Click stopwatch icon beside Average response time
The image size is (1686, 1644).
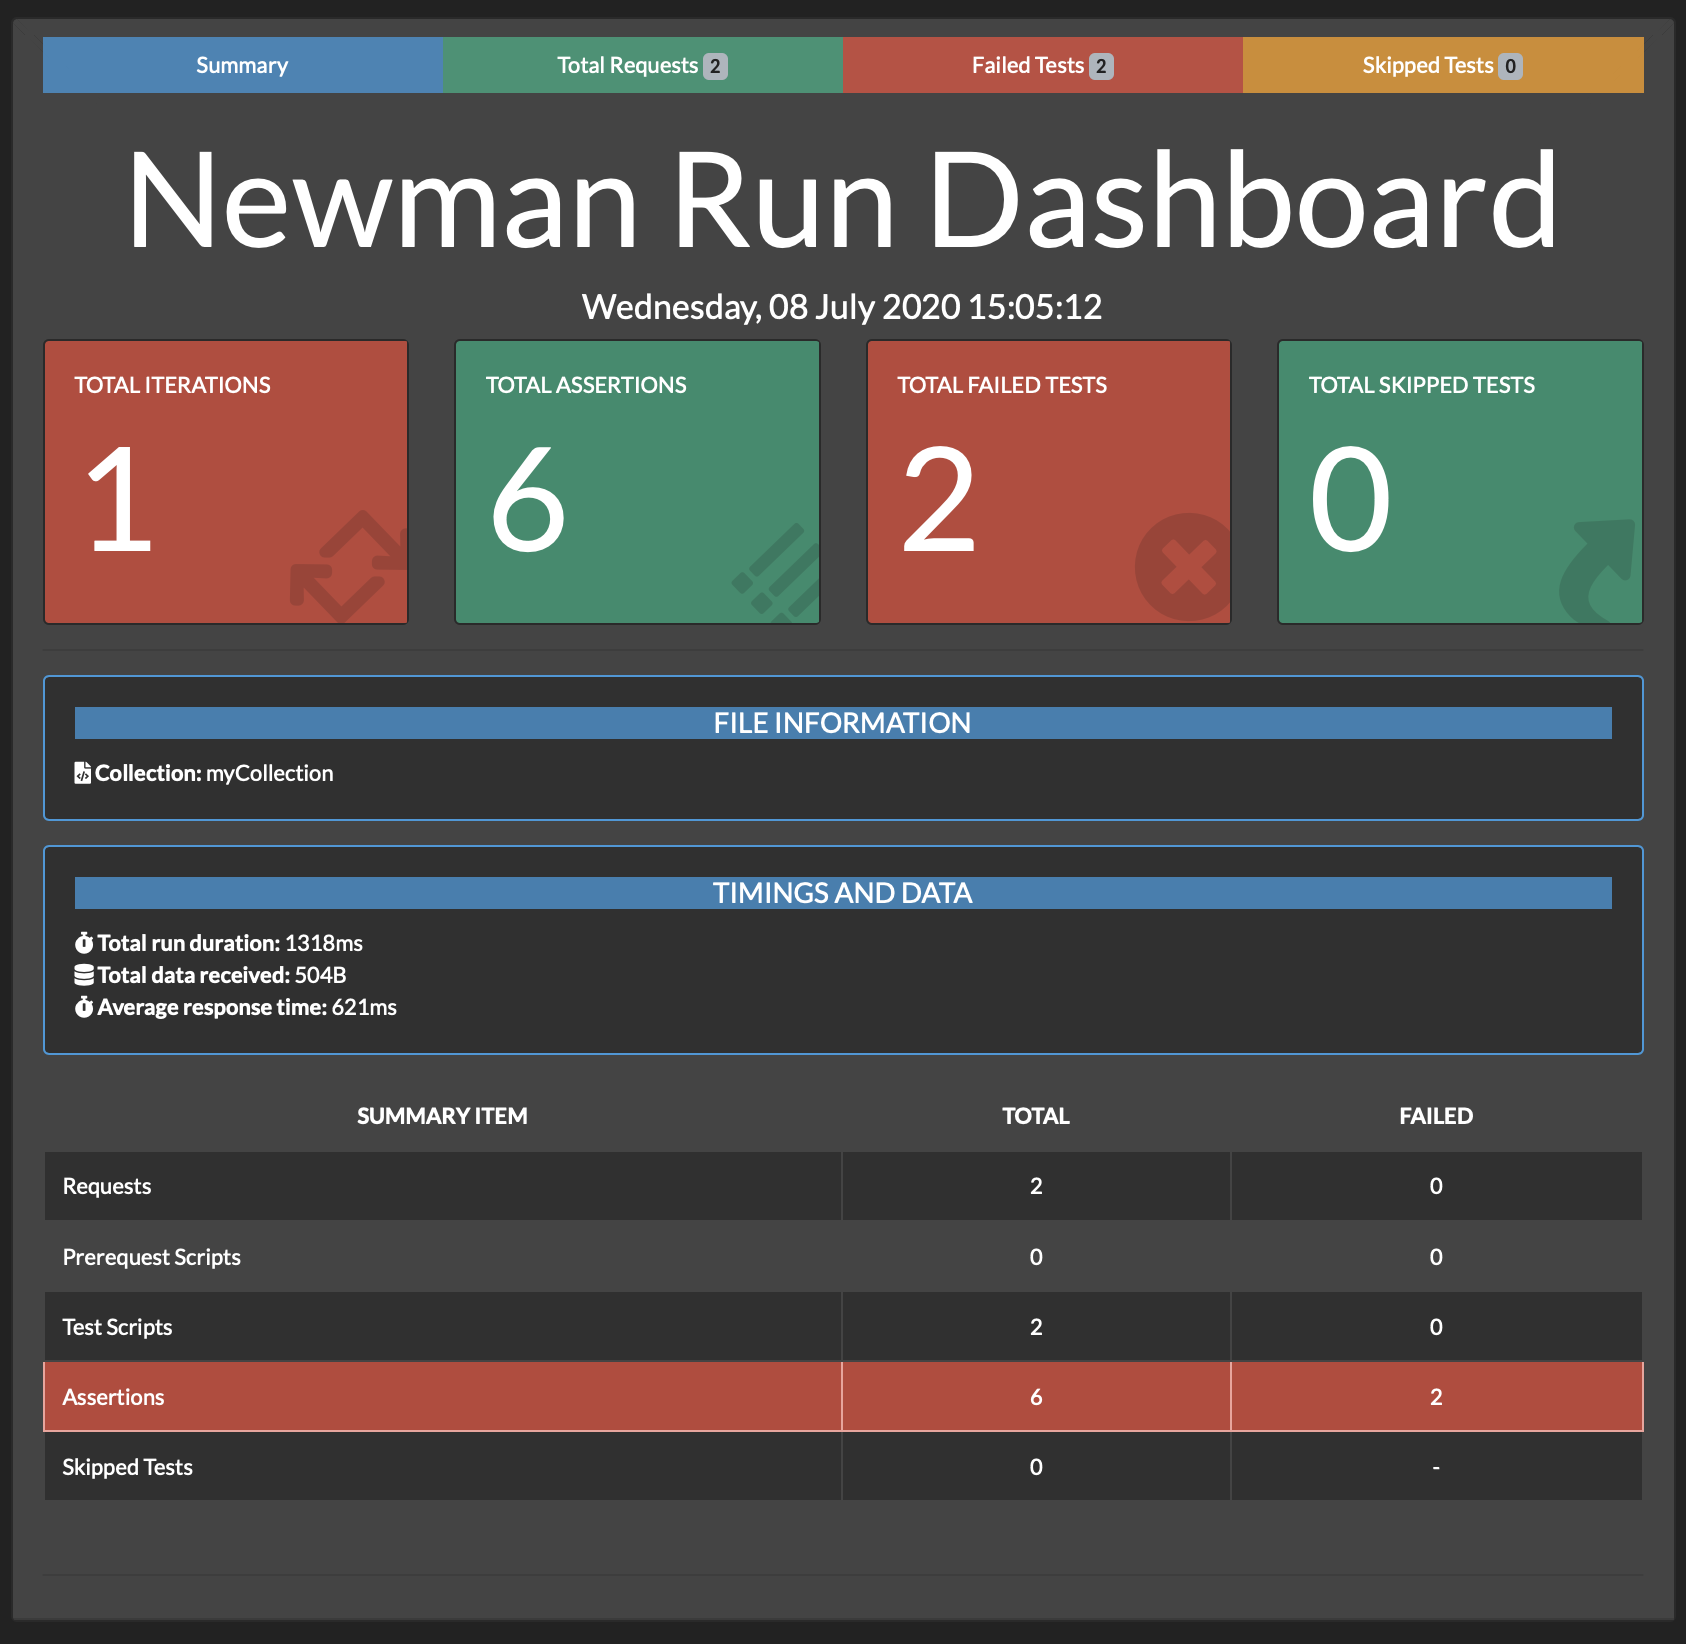click(84, 1007)
